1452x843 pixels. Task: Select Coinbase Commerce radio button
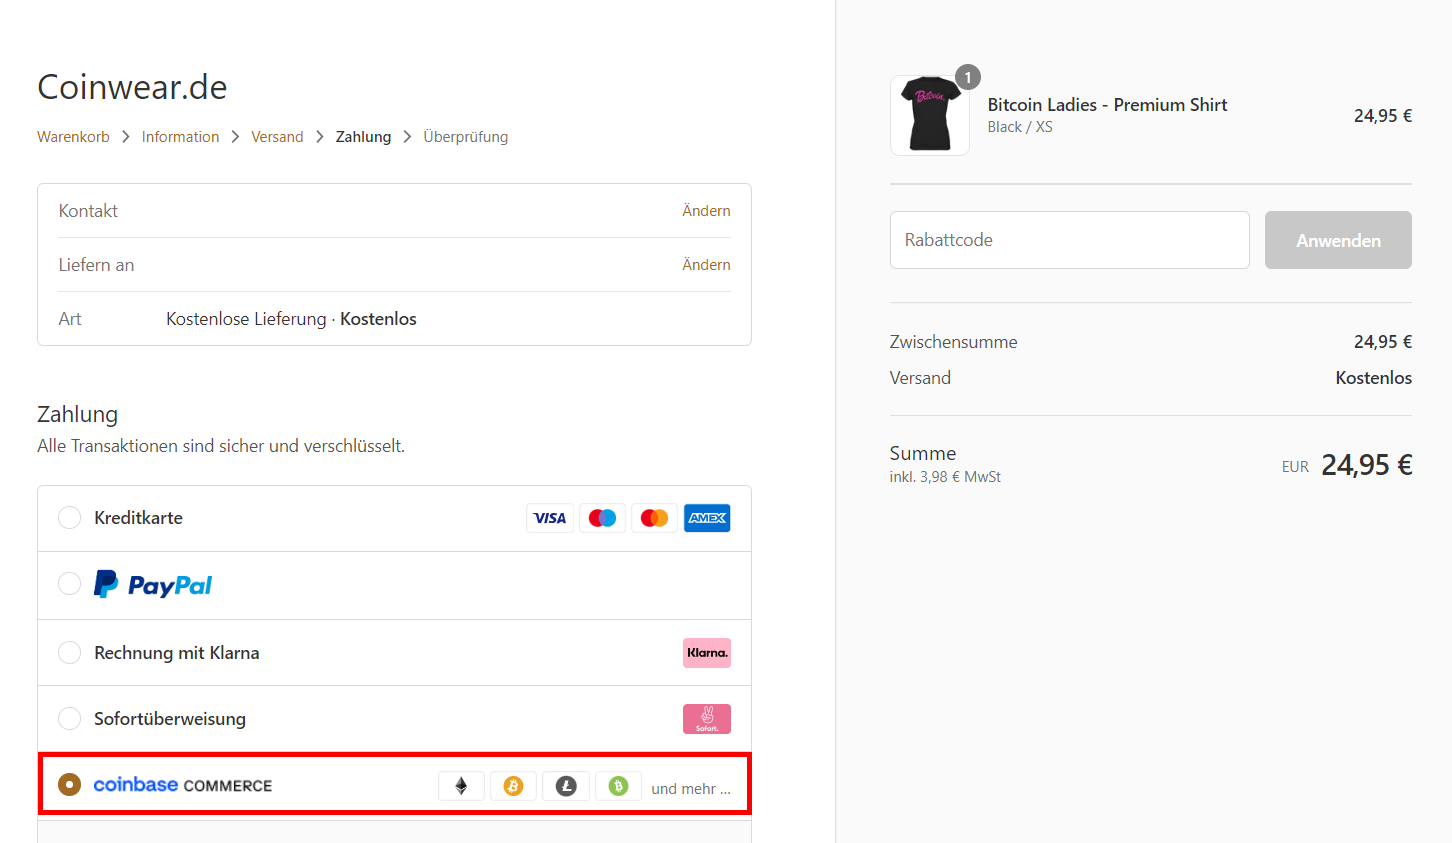pyautogui.click(x=69, y=785)
